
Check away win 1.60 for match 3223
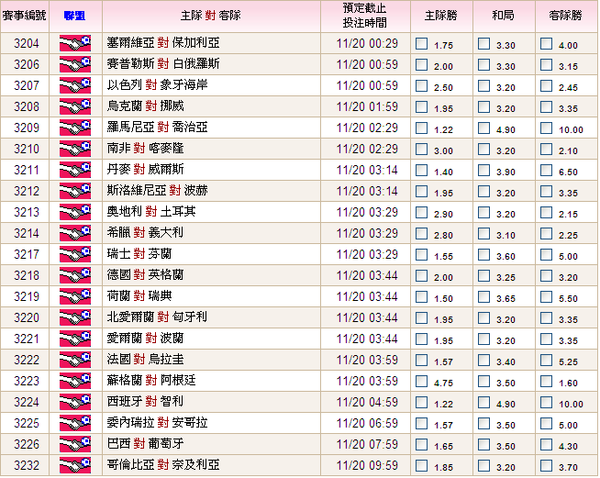point(546,381)
